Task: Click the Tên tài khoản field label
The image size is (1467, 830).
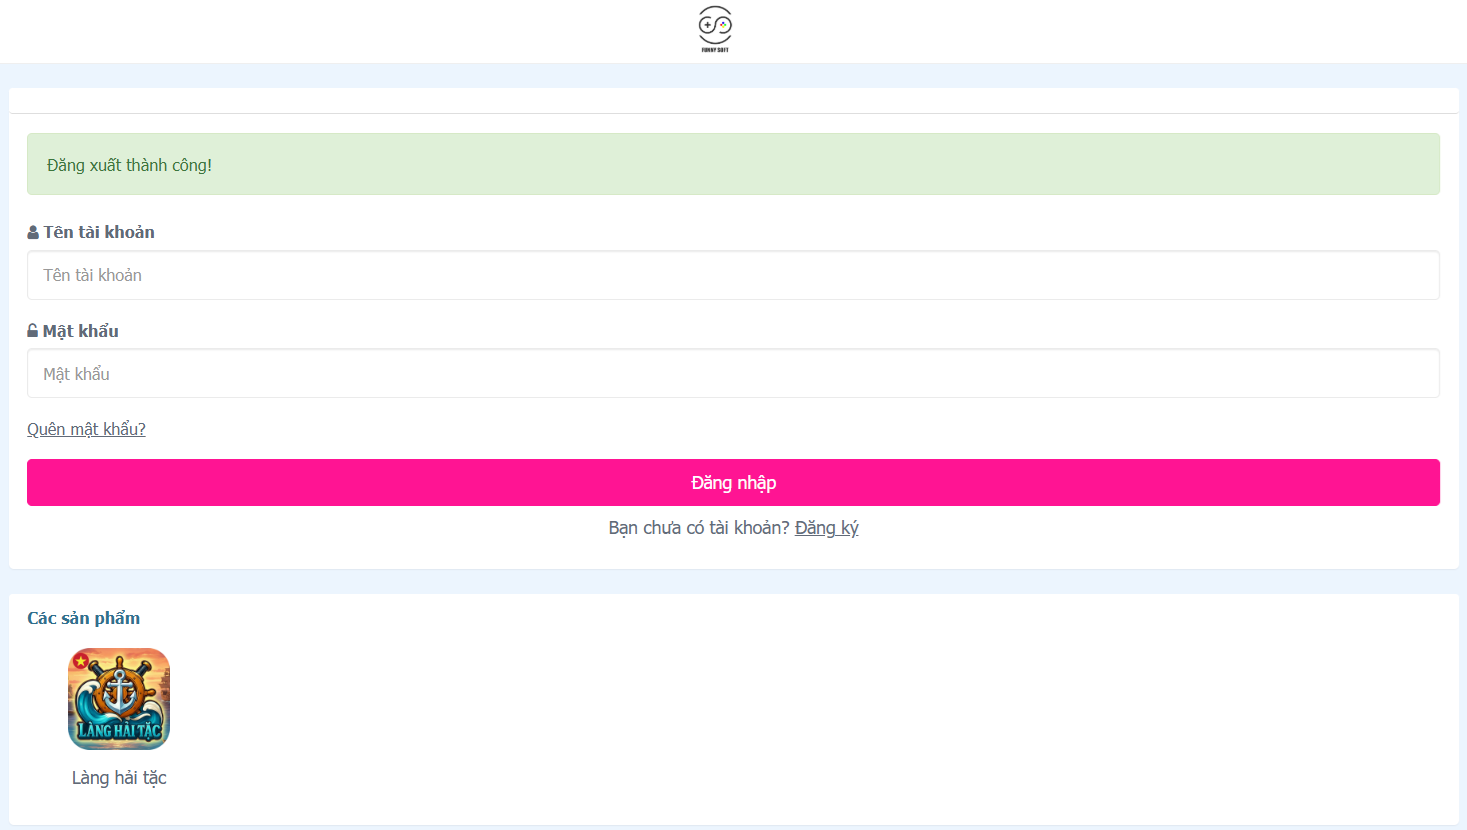Action: (x=99, y=232)
